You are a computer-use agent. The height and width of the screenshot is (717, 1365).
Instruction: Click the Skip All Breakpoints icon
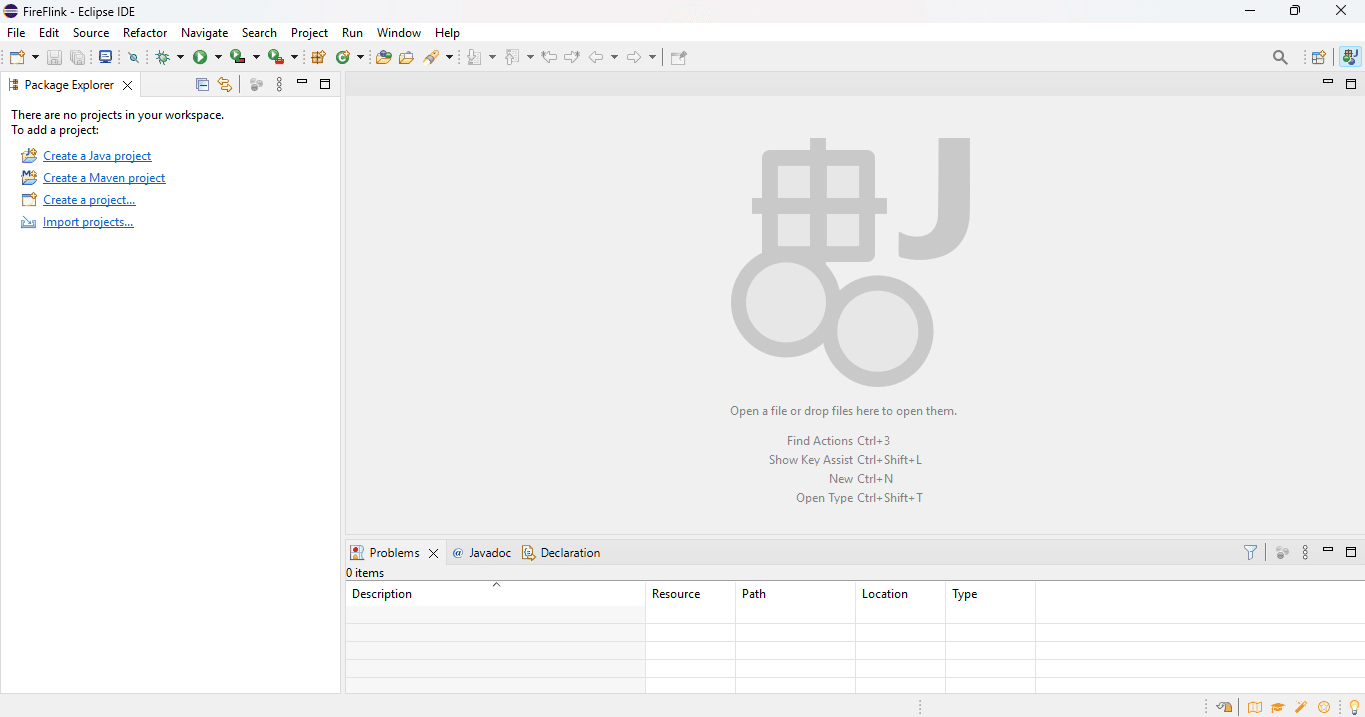pyautogui.click(x=133, y=57)
